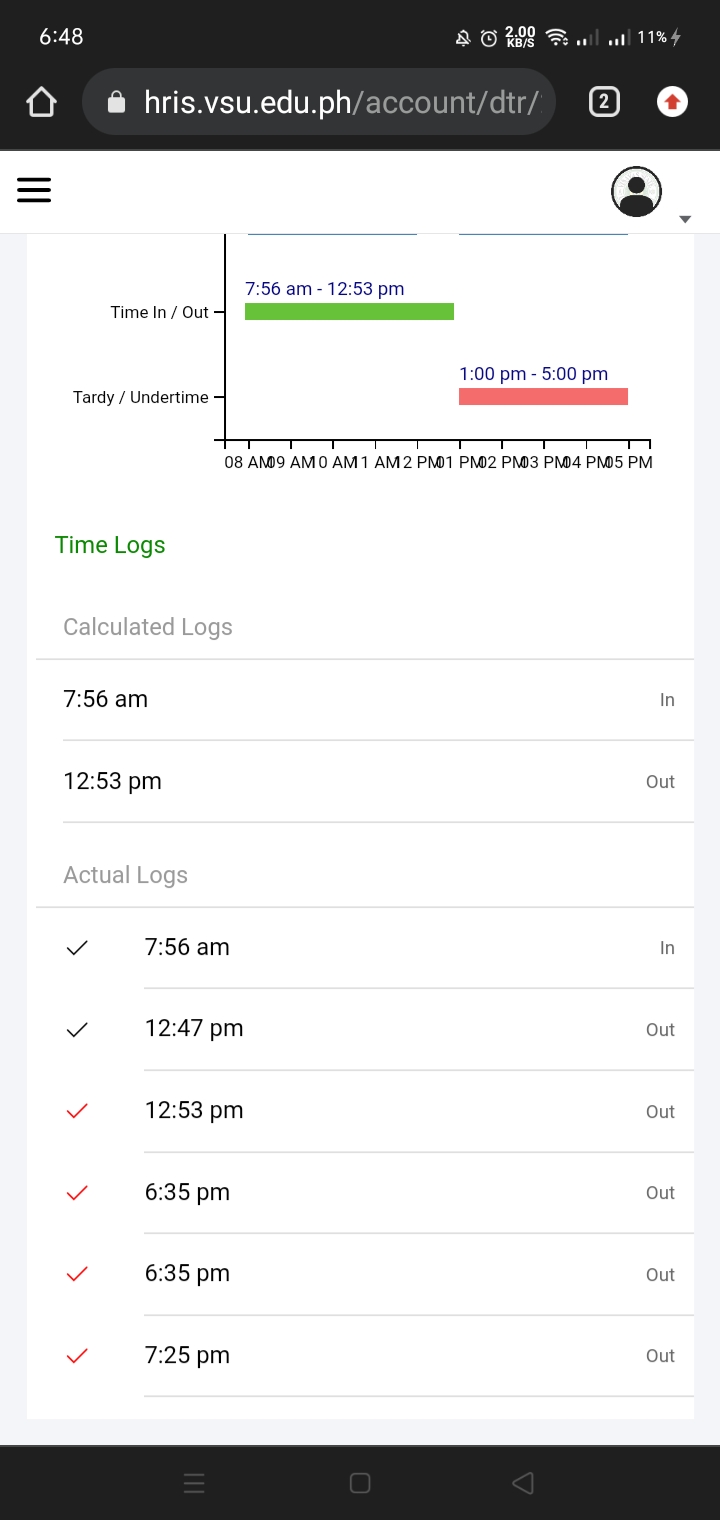Toggle the red check for 12:53 pm log
This screenshot has height=1520, width=720.
[77, 1111]
